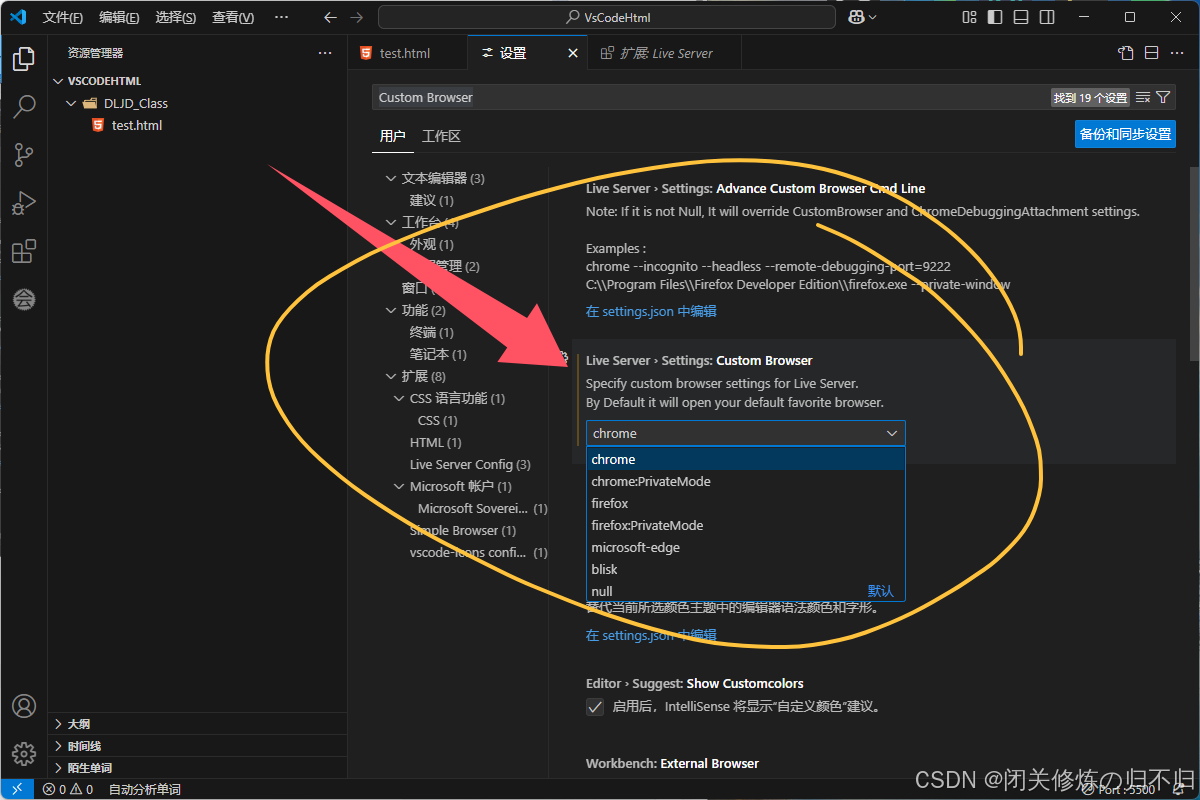1200x800 pixels.
Task: Collapse the 功能 settings group
Action: point(391,310)
